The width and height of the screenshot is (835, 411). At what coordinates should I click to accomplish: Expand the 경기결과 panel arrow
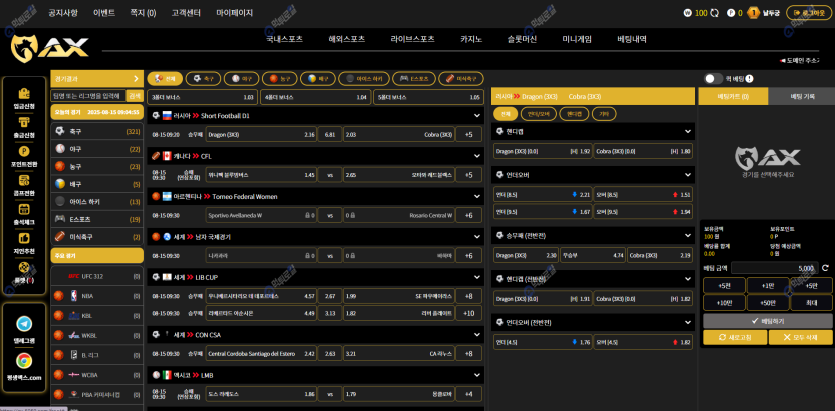pos(137,78)
